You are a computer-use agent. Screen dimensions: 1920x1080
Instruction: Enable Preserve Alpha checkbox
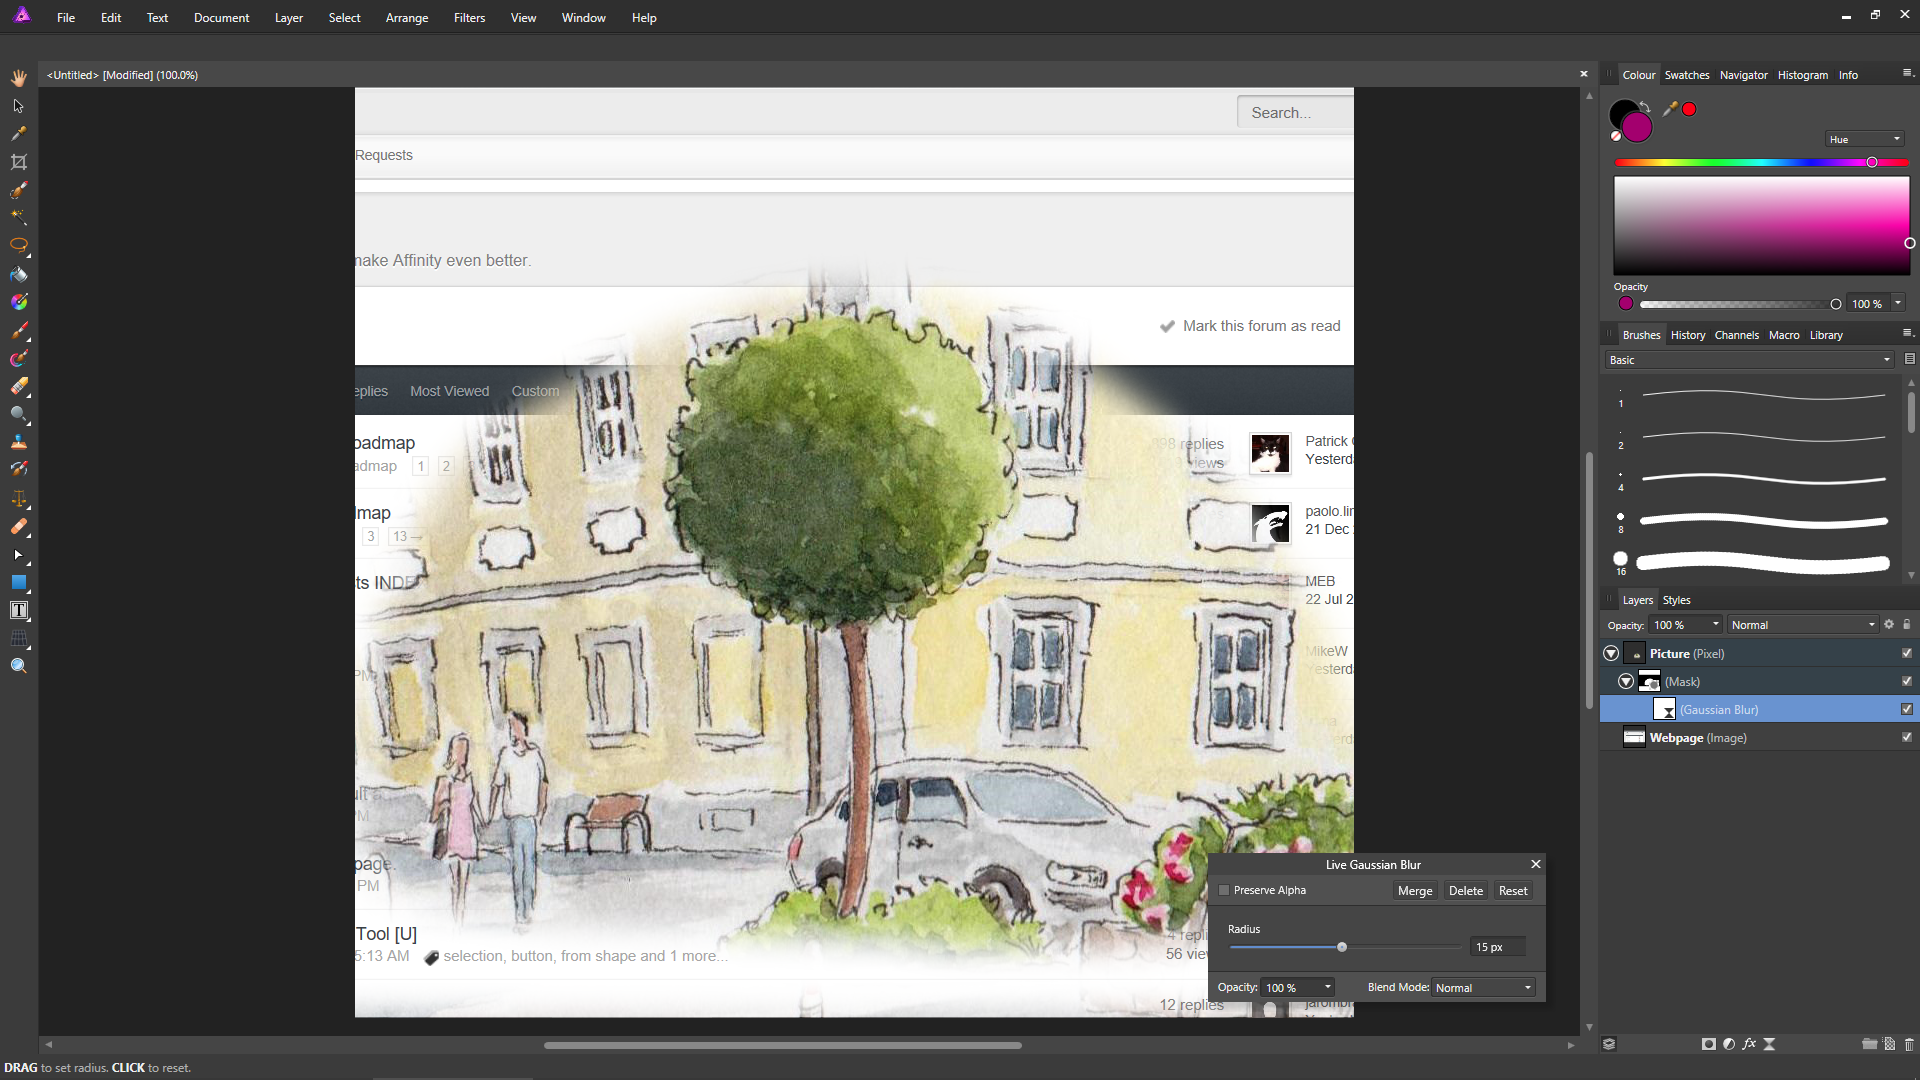1224,890
